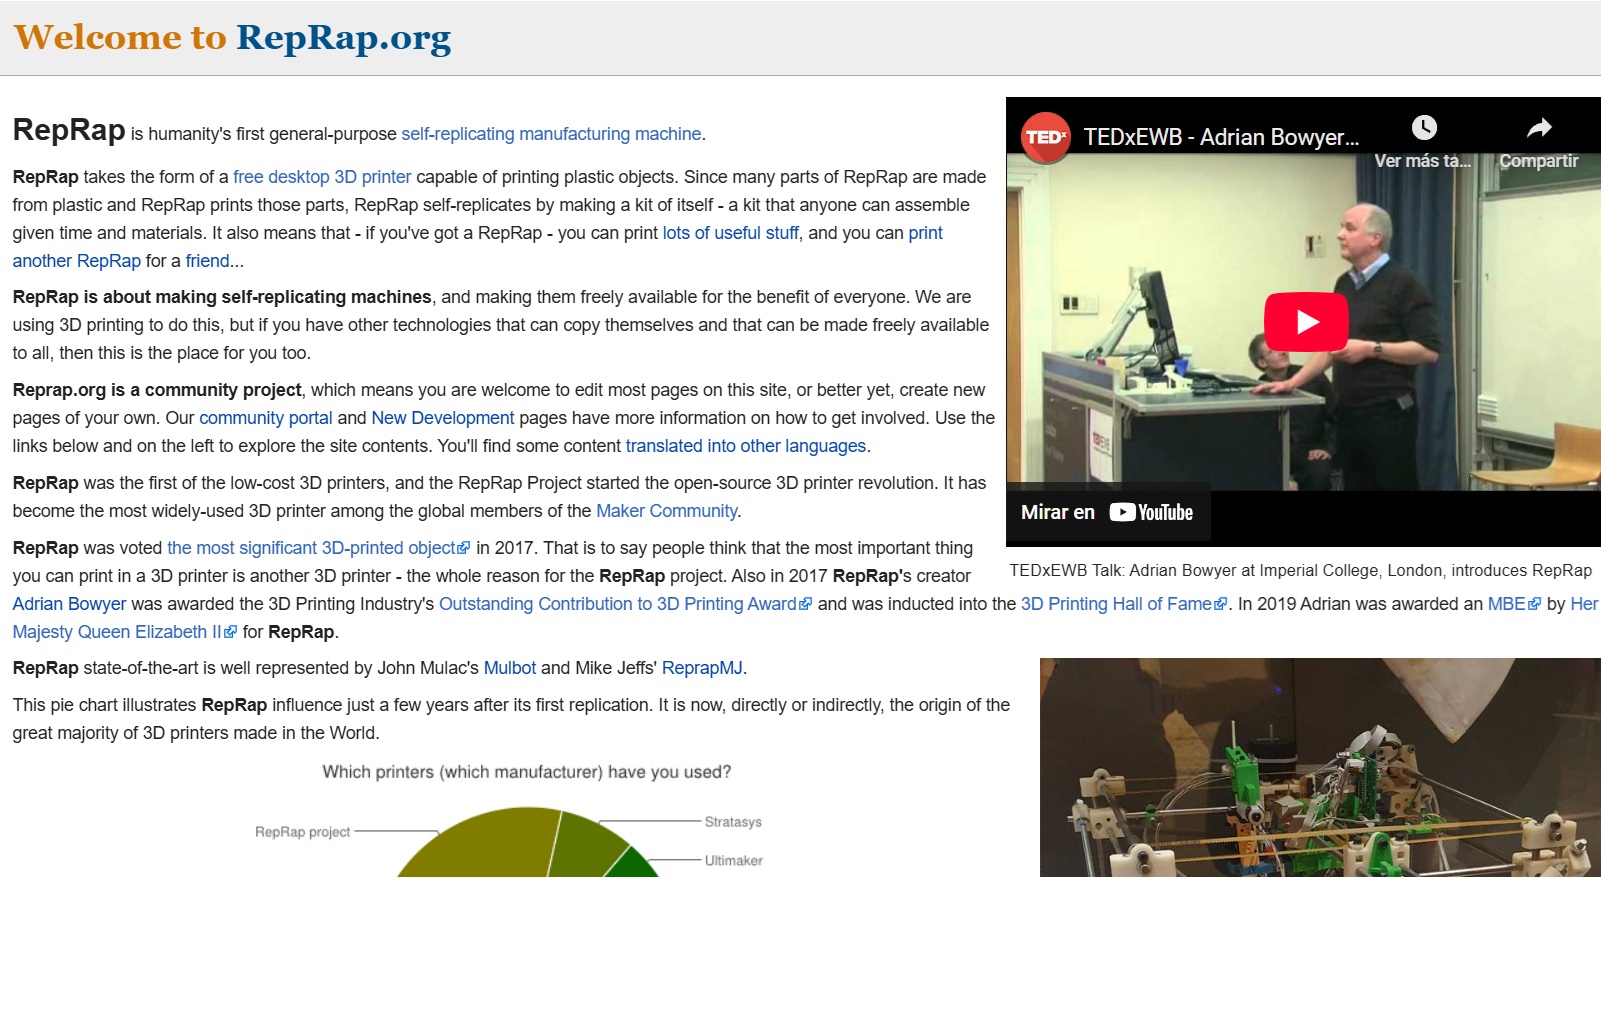The width and height of the screenshot is (1601, 1024).
Task: Click the TEDx channel logo icon
Action: click(1045, 137)
